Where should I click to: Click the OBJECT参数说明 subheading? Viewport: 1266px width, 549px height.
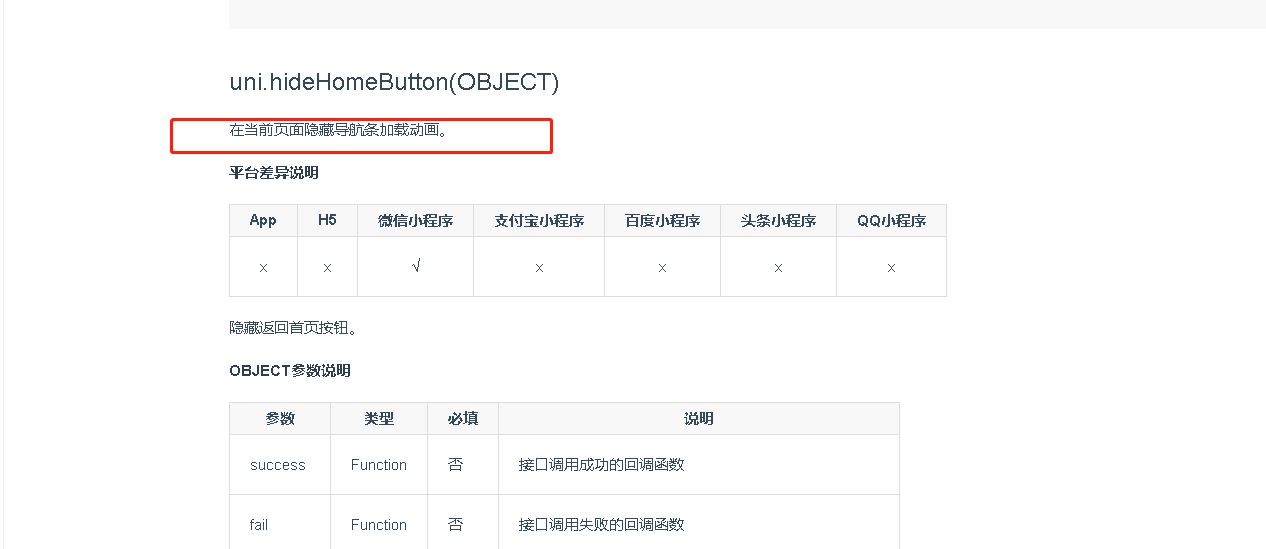[x=290, y=370]
